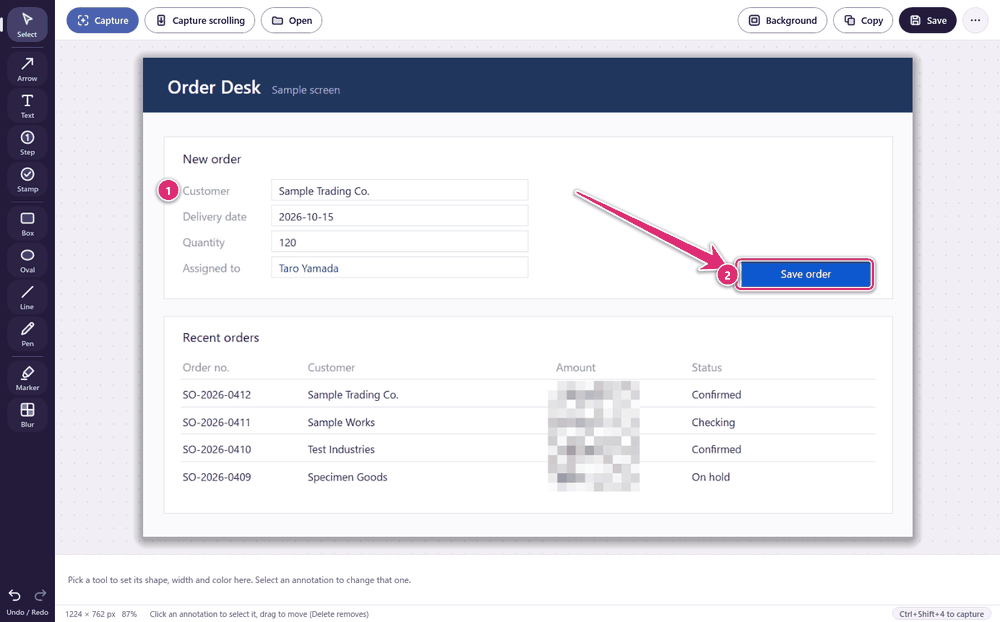Click the Open file button
Viewport: 1000px width, 622px height.
tap(291, 20)
